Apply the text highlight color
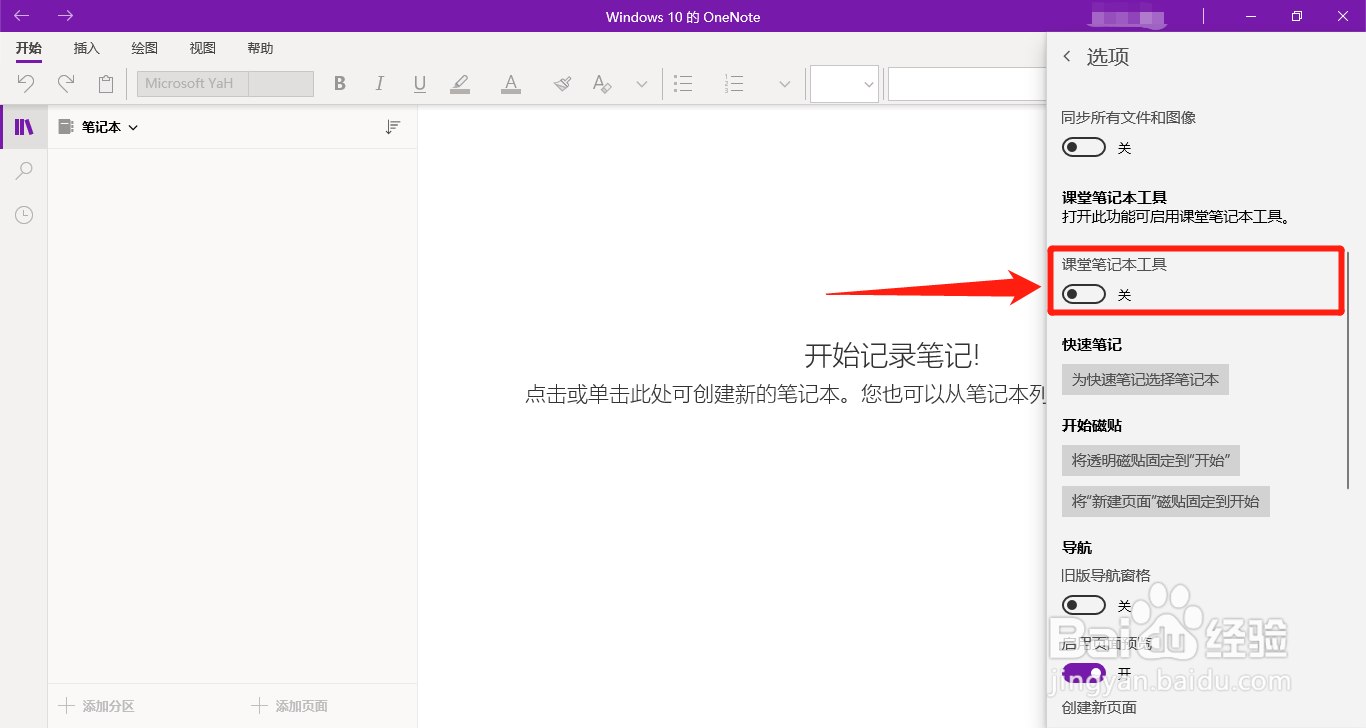This screenshot has height=728, width=1366. [460, 84]
